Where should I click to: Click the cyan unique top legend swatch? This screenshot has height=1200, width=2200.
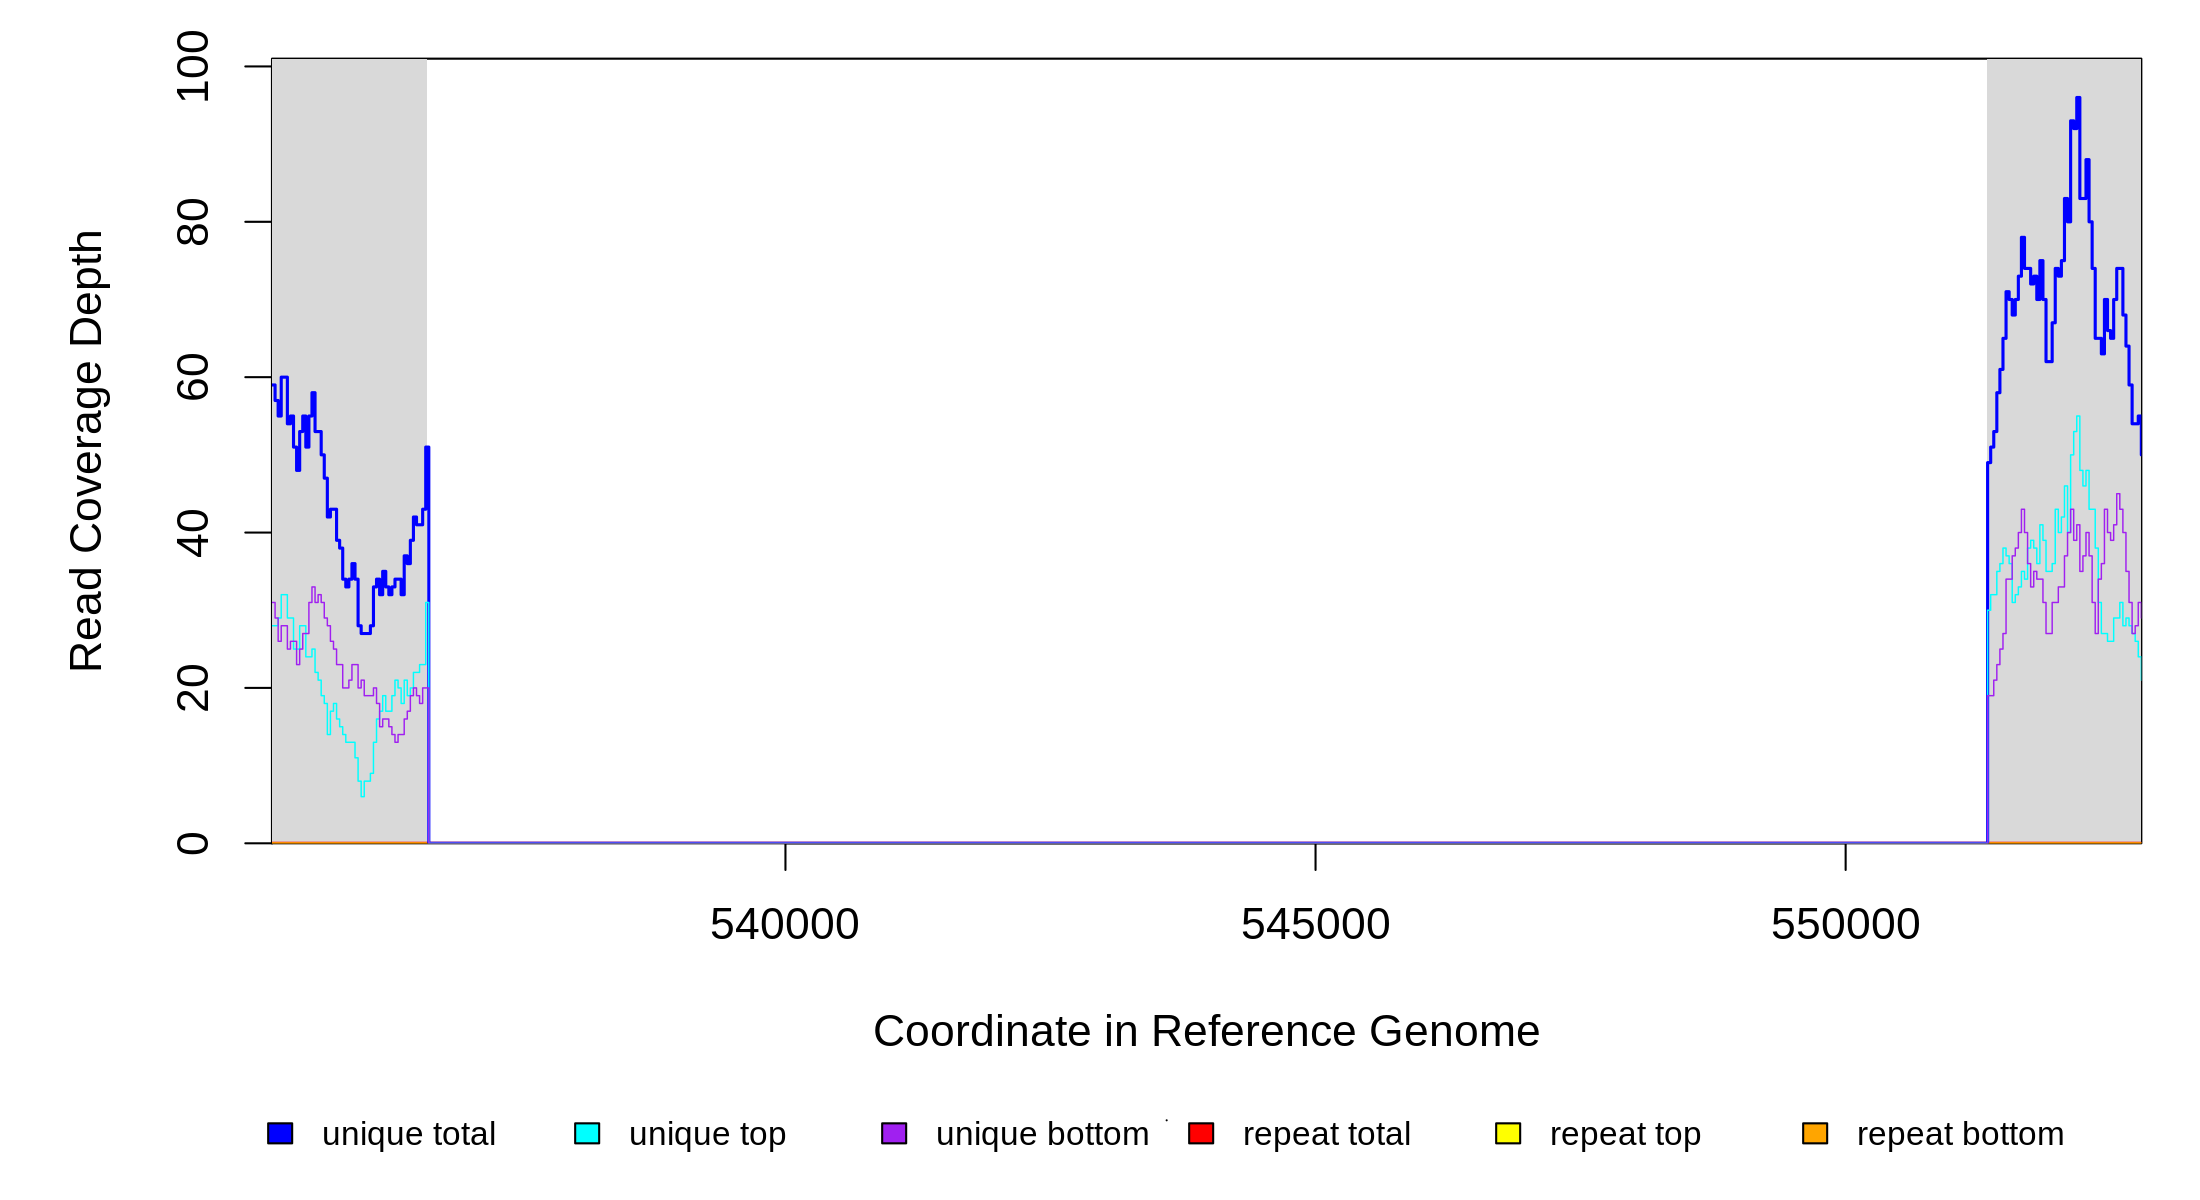[x=587, y=1133]
